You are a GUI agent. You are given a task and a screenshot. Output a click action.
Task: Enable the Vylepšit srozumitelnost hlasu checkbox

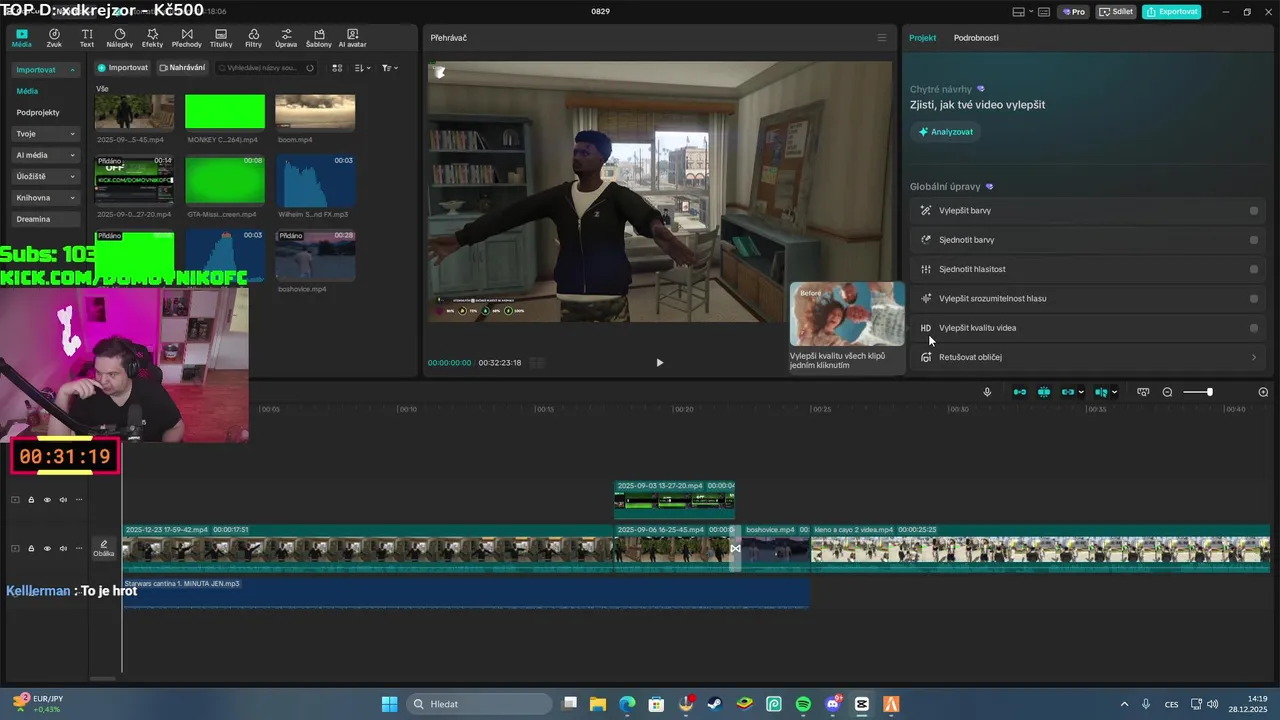1254,298
